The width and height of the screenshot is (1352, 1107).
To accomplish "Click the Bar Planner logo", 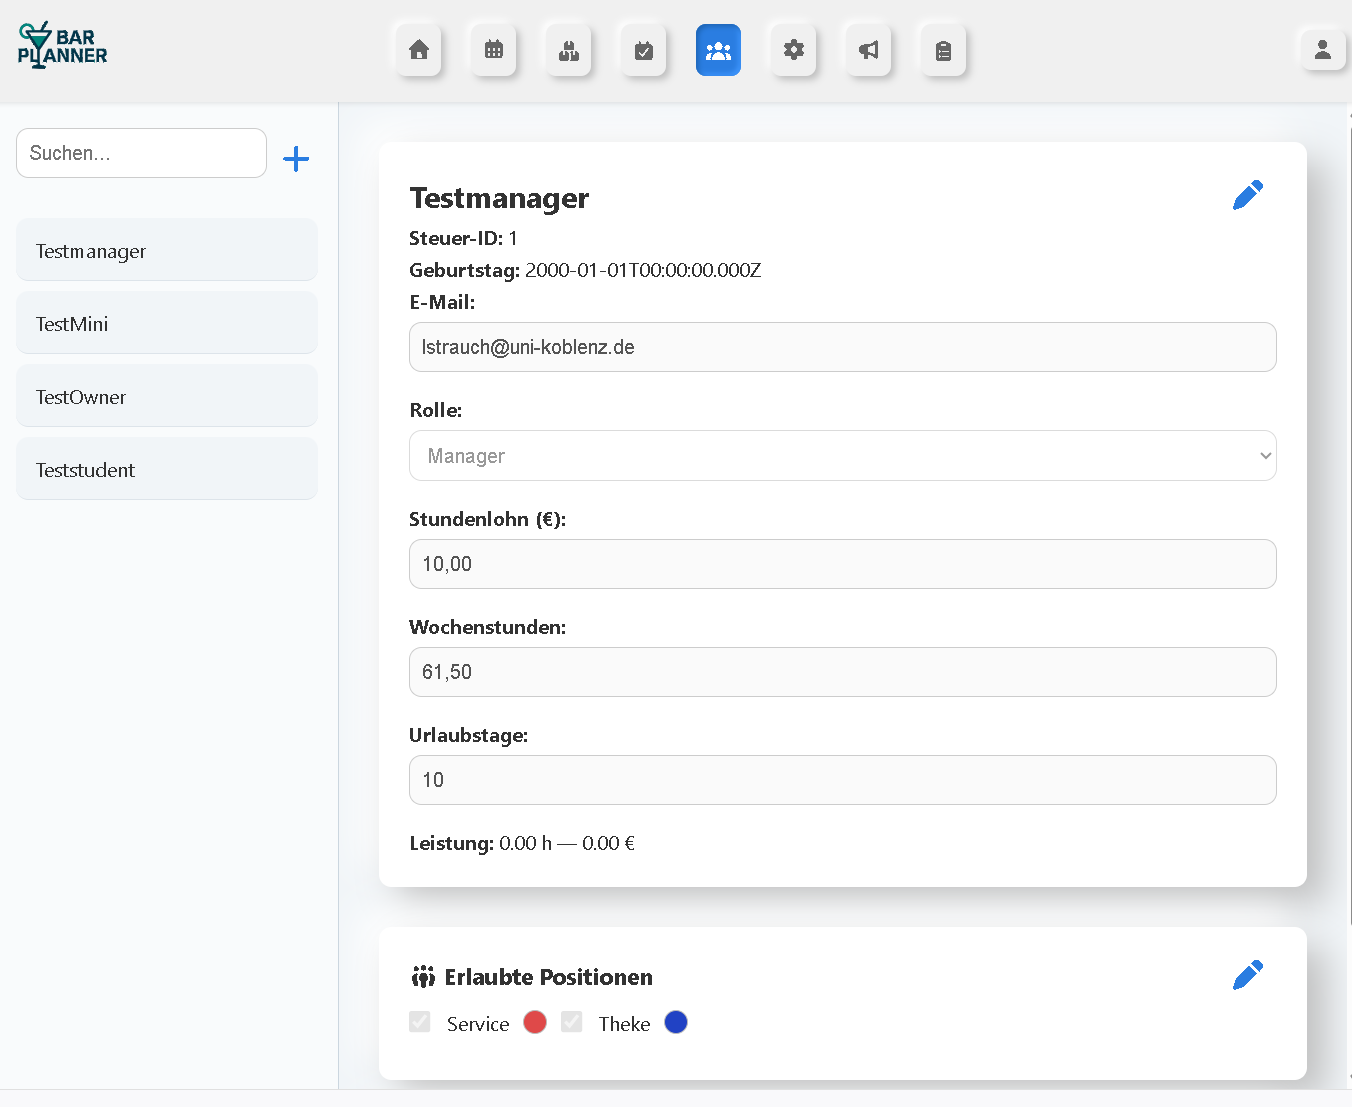I will click(x=62, y=45).
